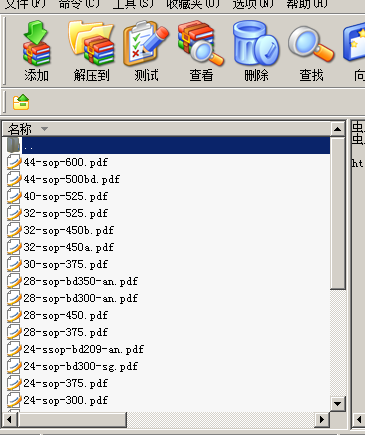
Task: Open the Tools (工具) menu
Action: [133, 4]
